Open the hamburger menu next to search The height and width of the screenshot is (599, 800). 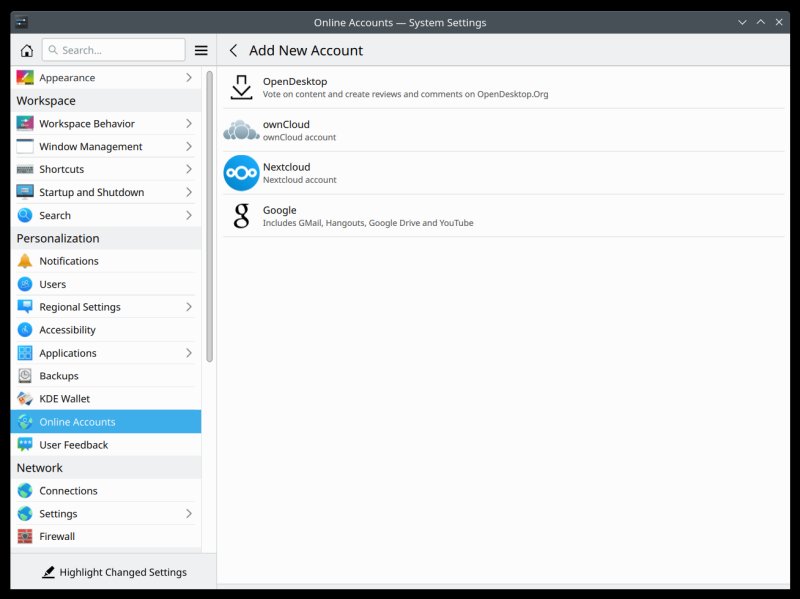click(x=201, y=50)
